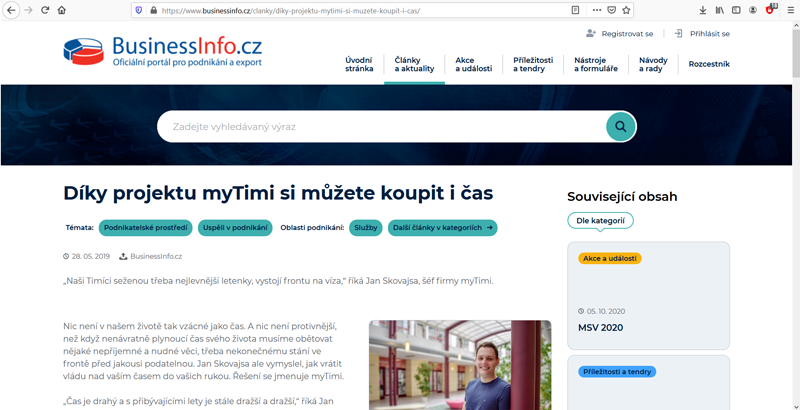
Task: Bookmark this page with the star icon
Action: coord(626,10)
